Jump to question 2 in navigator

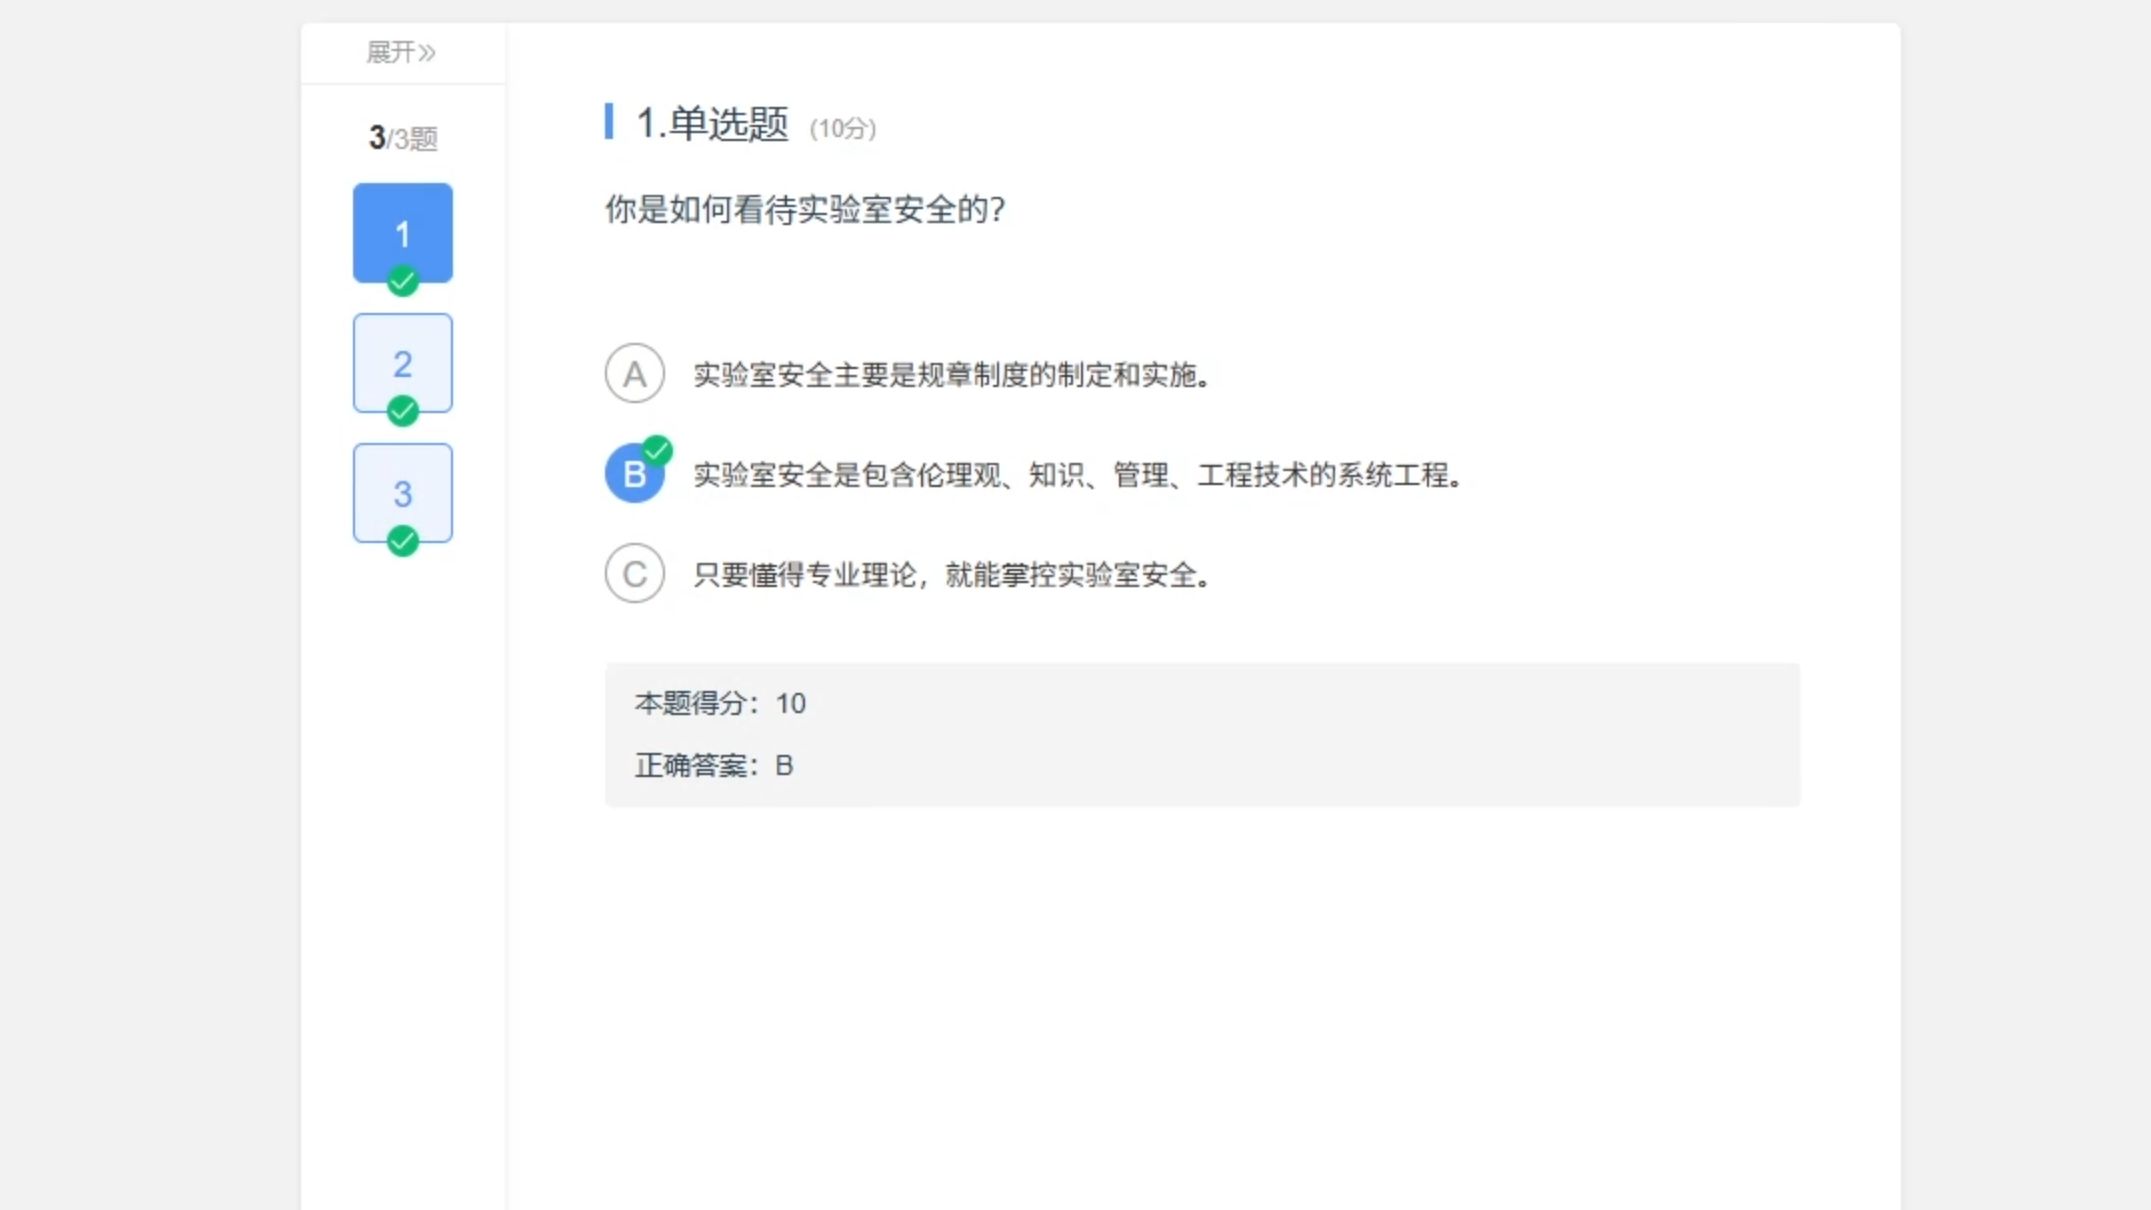pyautogui.click(x=402, y=361)
